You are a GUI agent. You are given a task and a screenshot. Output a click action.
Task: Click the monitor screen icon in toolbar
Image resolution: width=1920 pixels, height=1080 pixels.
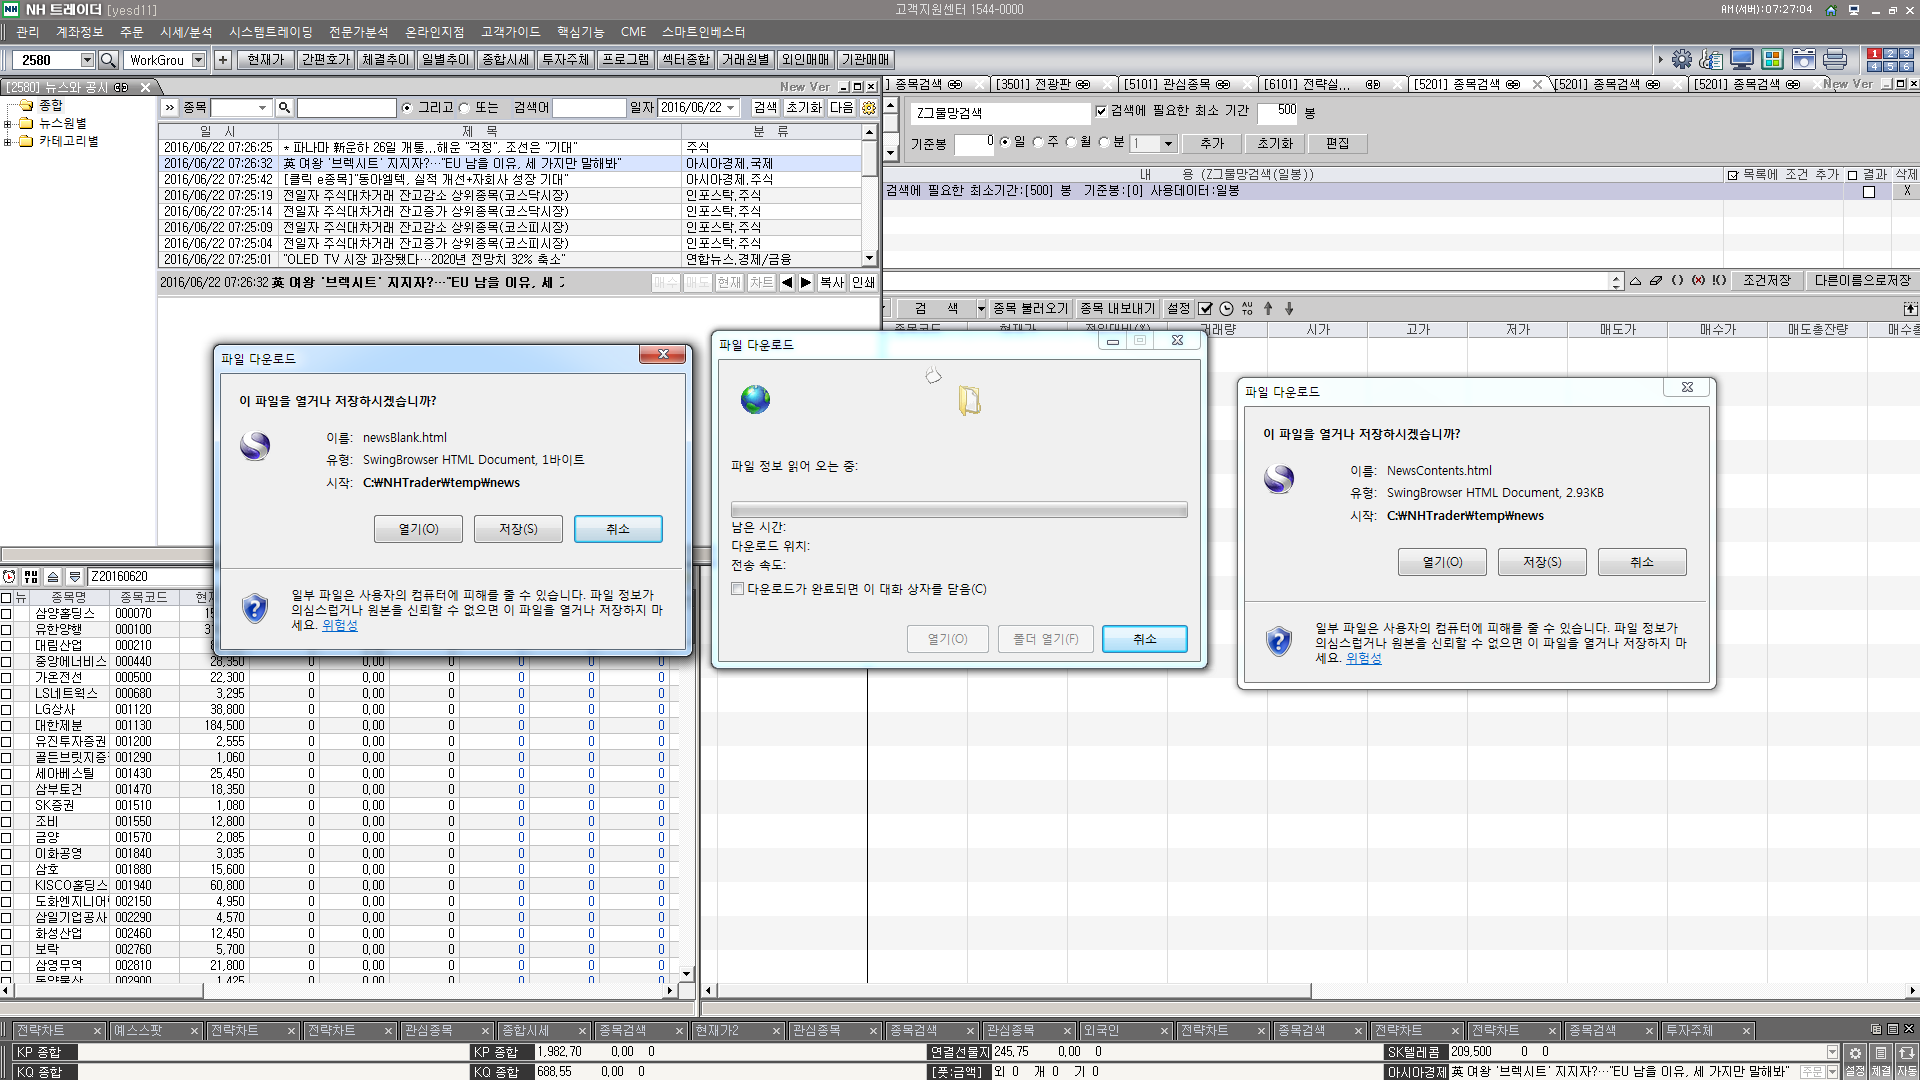[1742, 60]
